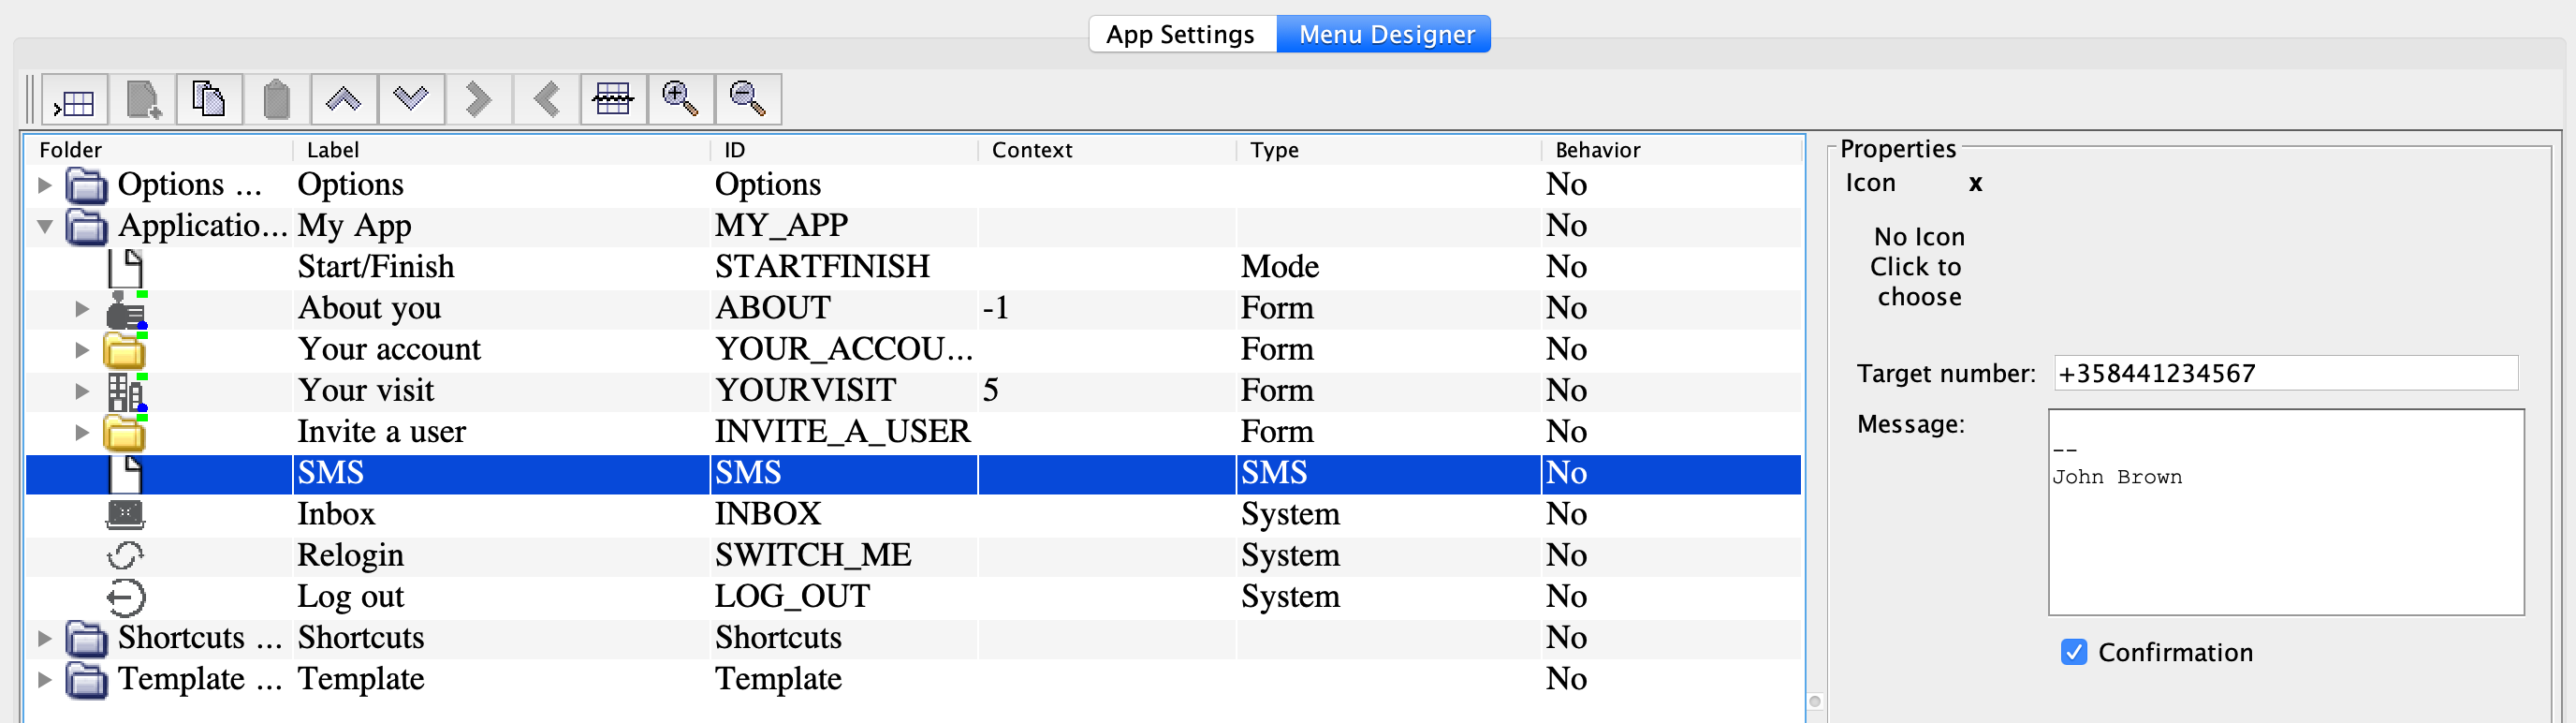Expand the About you row

[82, 309]
